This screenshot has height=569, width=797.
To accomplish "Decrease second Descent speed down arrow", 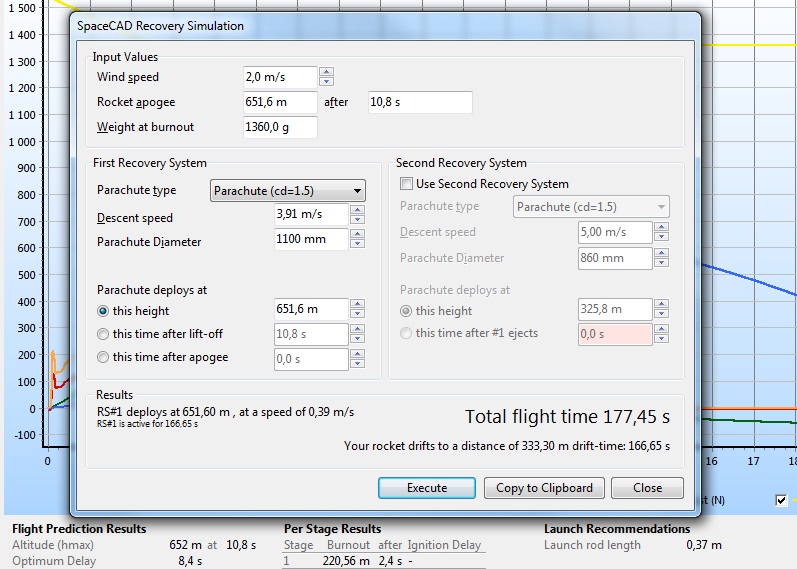I will [661, 237].
